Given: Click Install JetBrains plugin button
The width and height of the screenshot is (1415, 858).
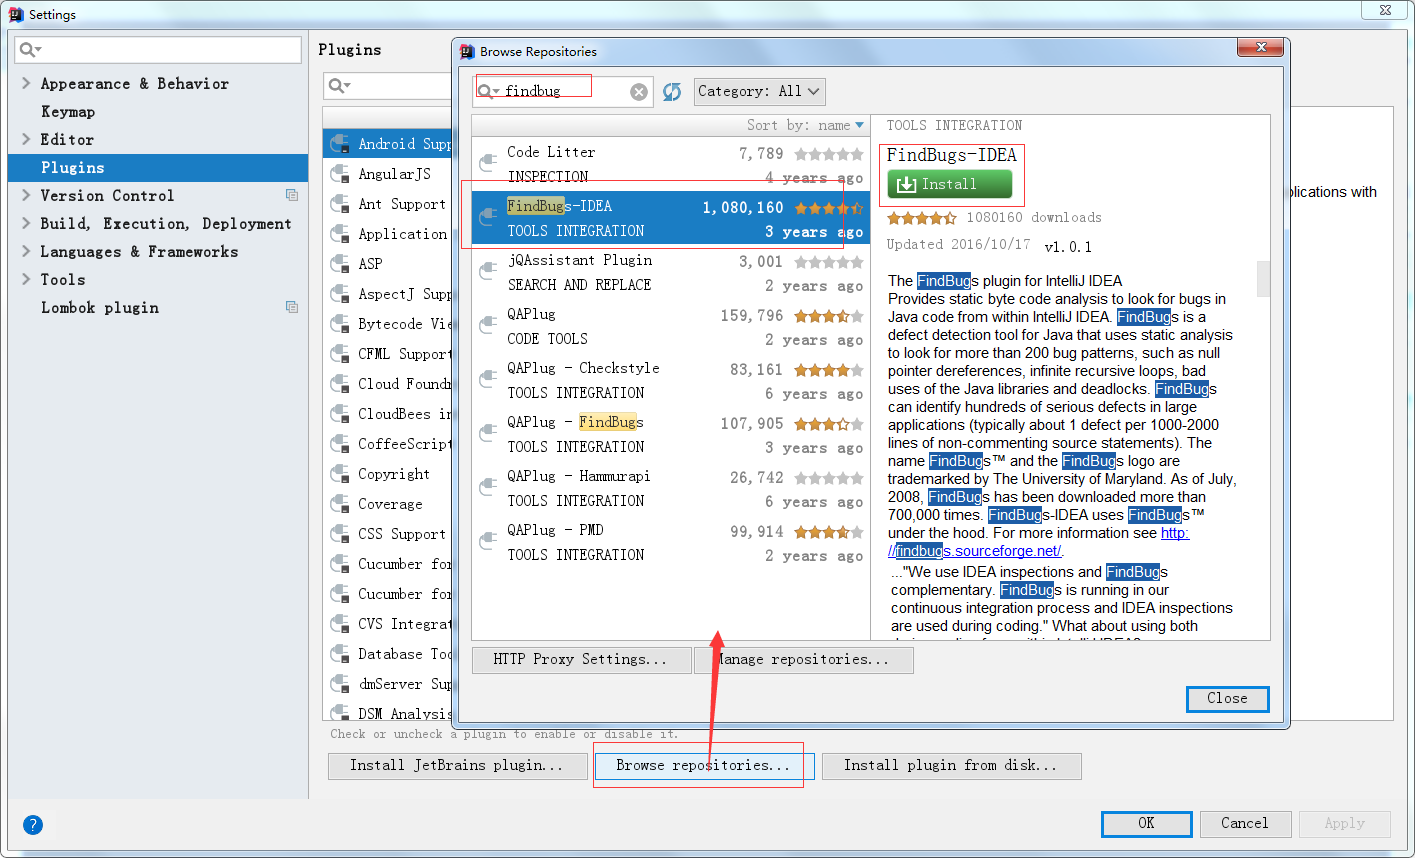Looking at the screenshot, I should [x=456, y=766].
